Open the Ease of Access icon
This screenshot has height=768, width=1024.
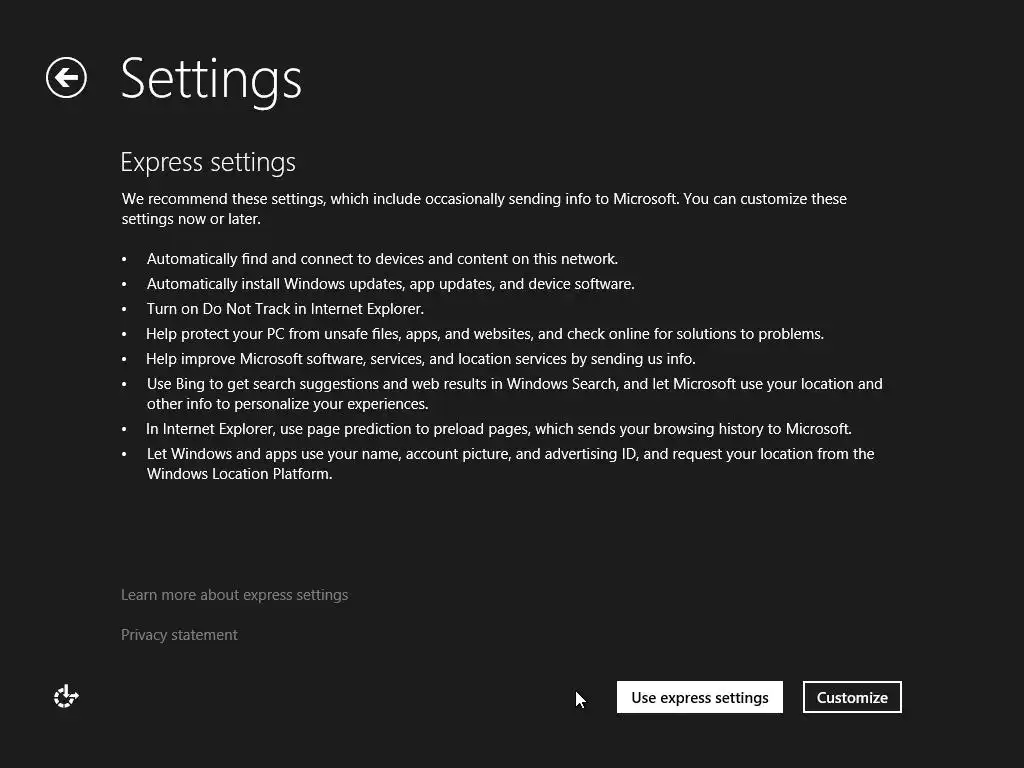[66, 696]
